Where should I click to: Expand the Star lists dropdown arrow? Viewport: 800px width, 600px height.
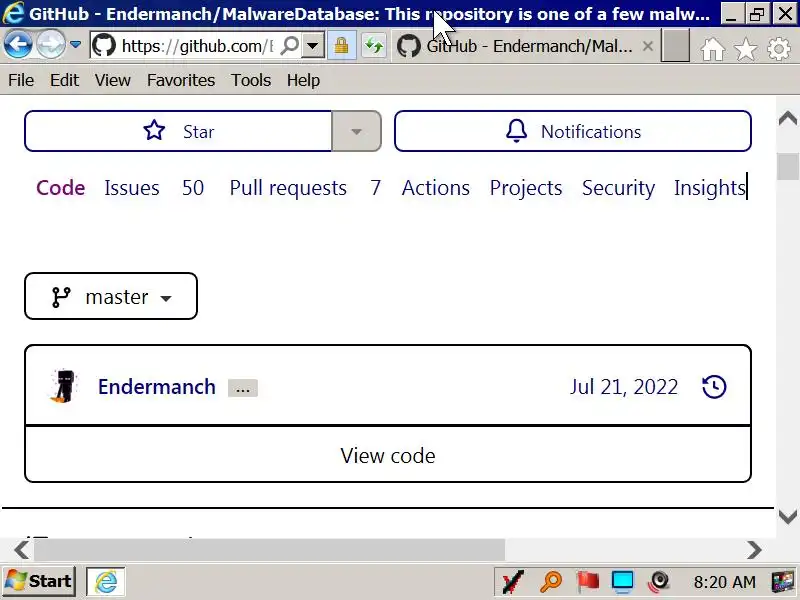pyautogui.click(x=357, y=131)
